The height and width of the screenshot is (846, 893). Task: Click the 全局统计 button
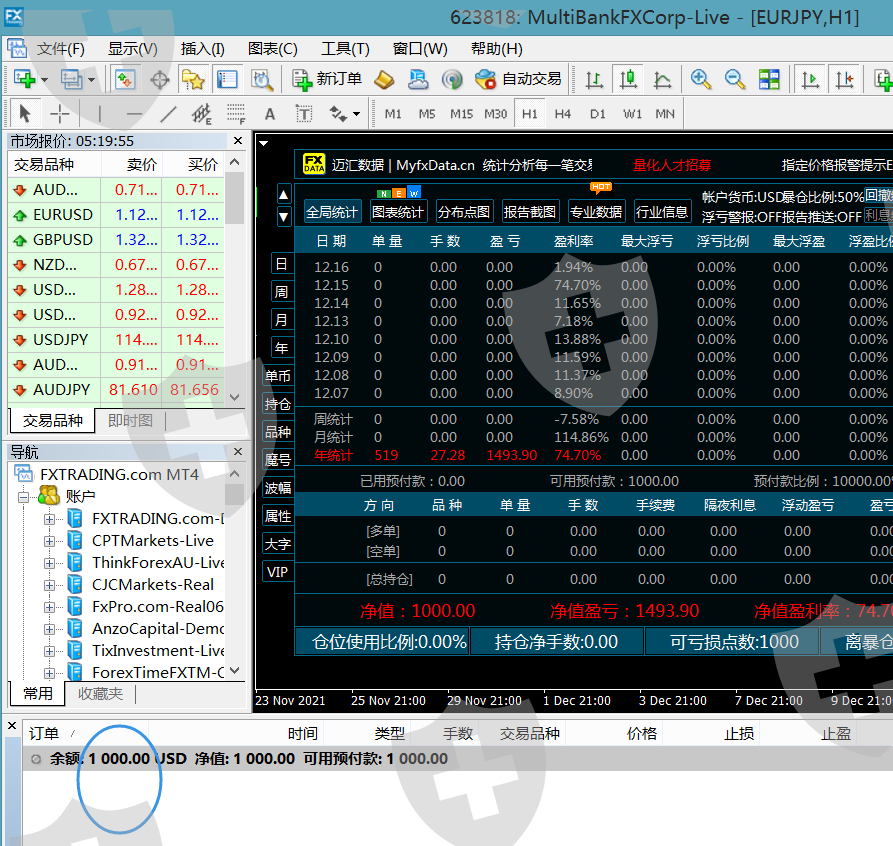[x=332, y=212]
